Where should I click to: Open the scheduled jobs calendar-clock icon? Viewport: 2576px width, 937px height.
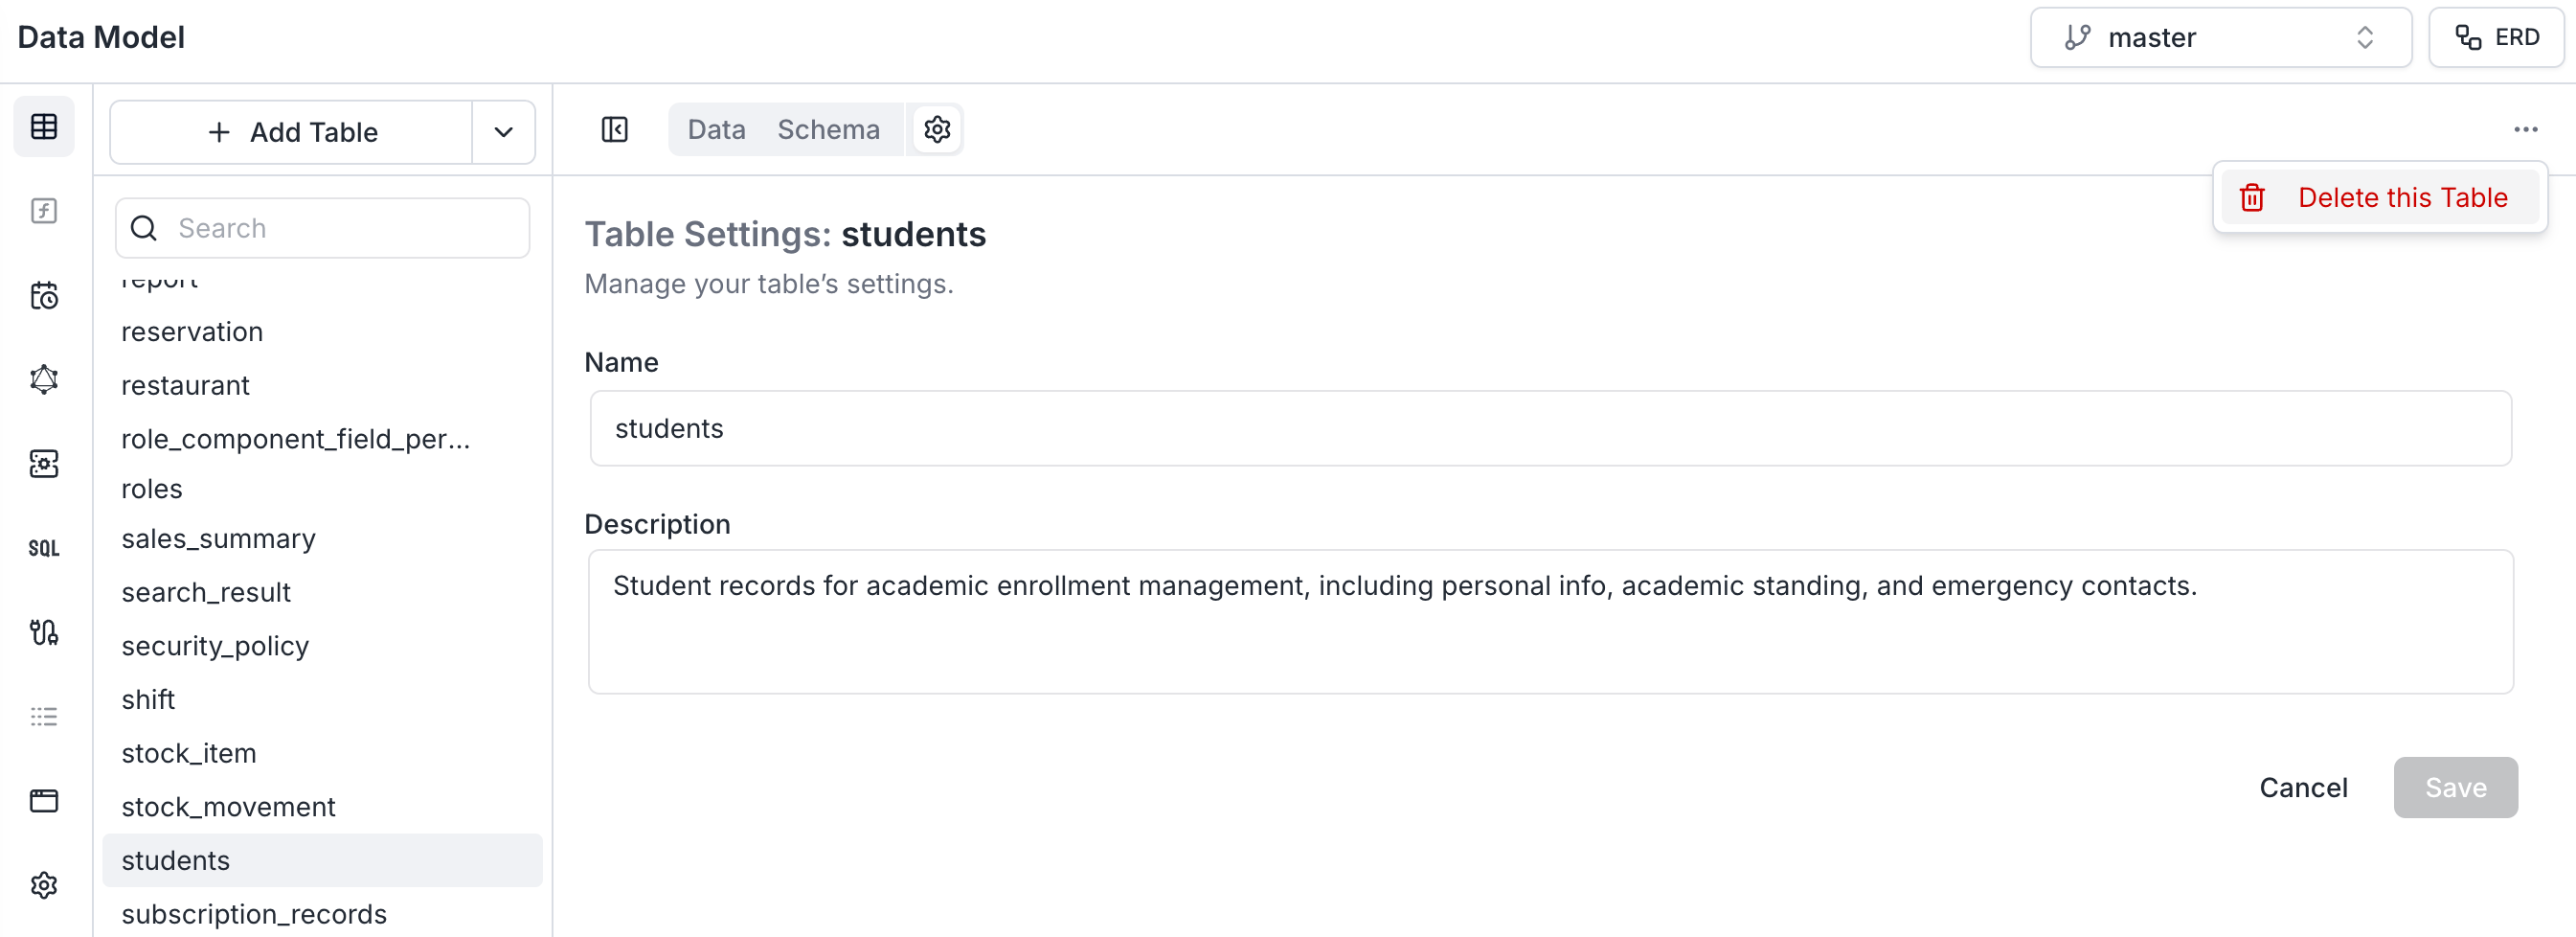point(44,296)
